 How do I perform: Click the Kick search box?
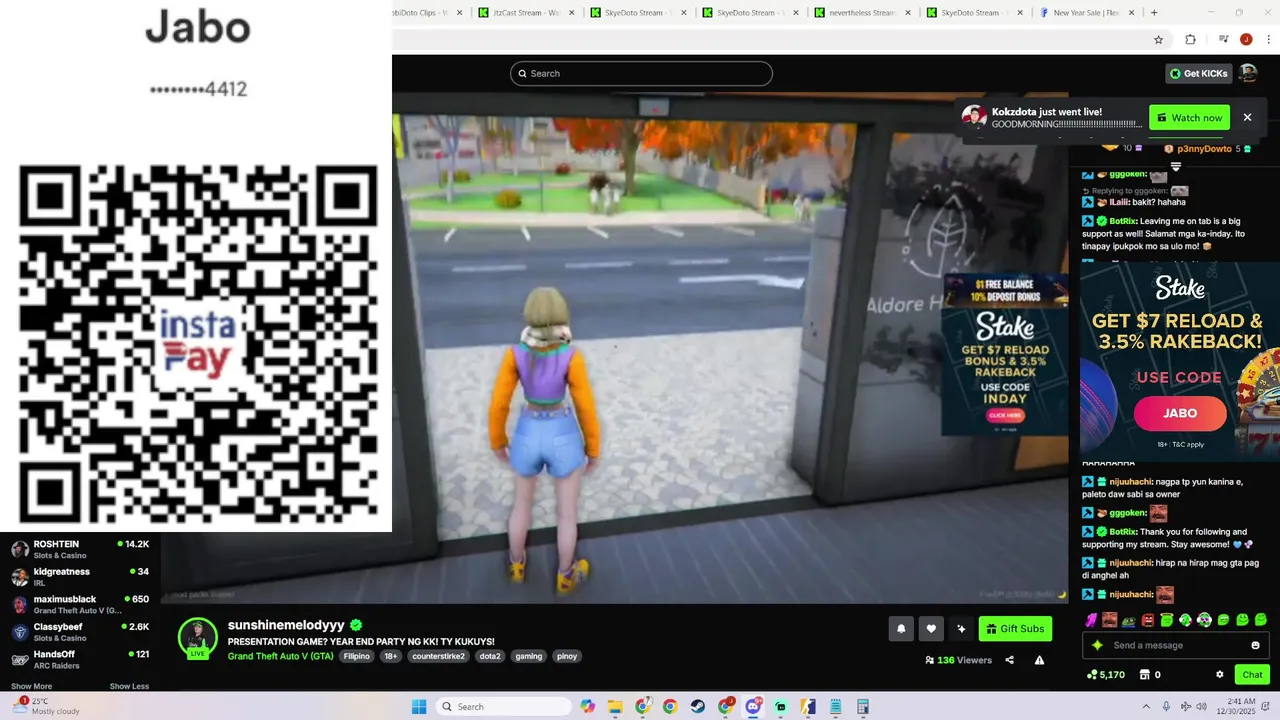641,73
